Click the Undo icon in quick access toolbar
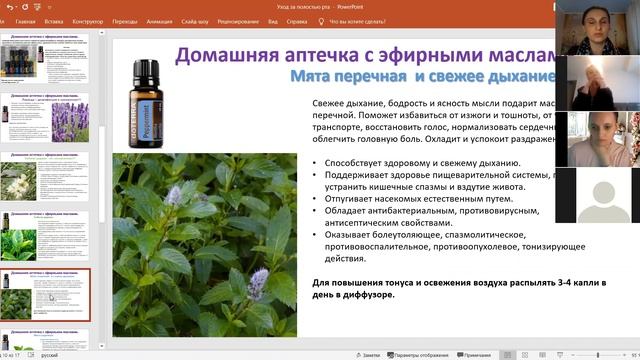Viewport: 640px width, 360px height. pos(10,7)
